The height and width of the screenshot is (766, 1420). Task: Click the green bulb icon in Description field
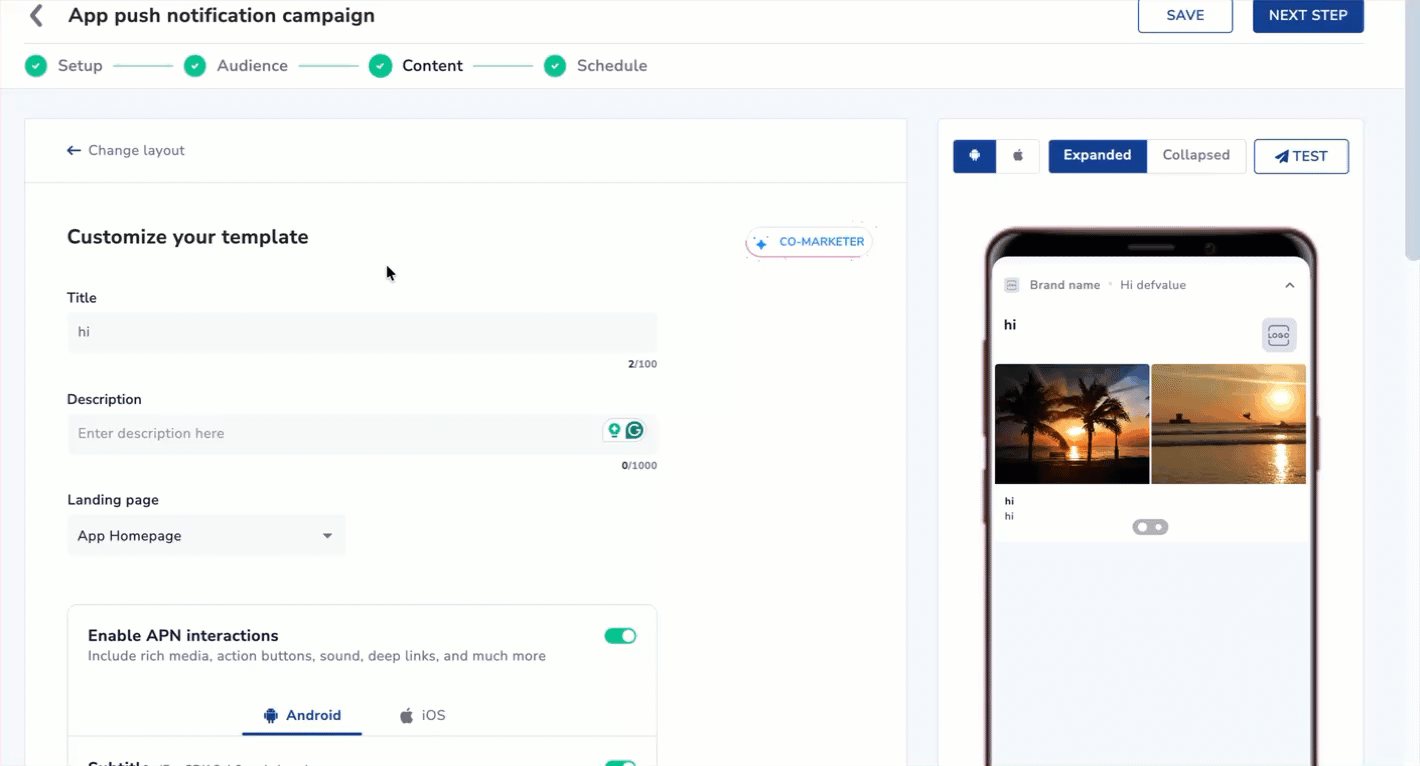(x=614, y=431)
